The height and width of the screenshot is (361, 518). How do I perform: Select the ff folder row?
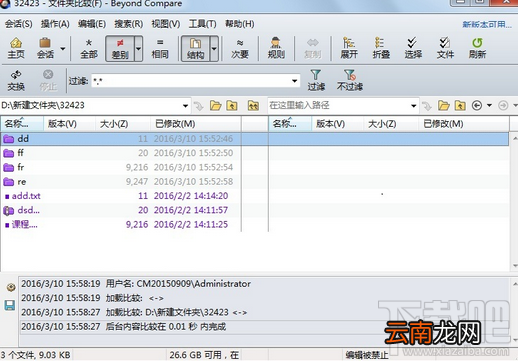click(x=121, y=153)
